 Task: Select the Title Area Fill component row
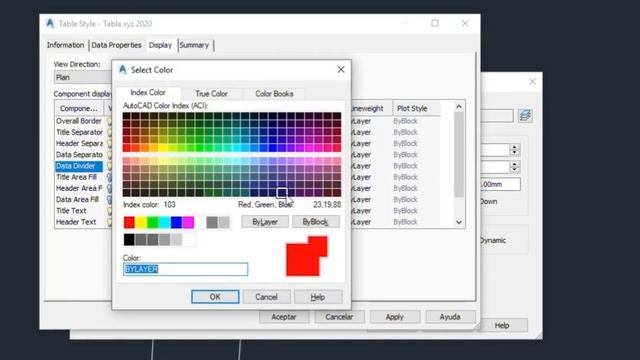[79, 177]
